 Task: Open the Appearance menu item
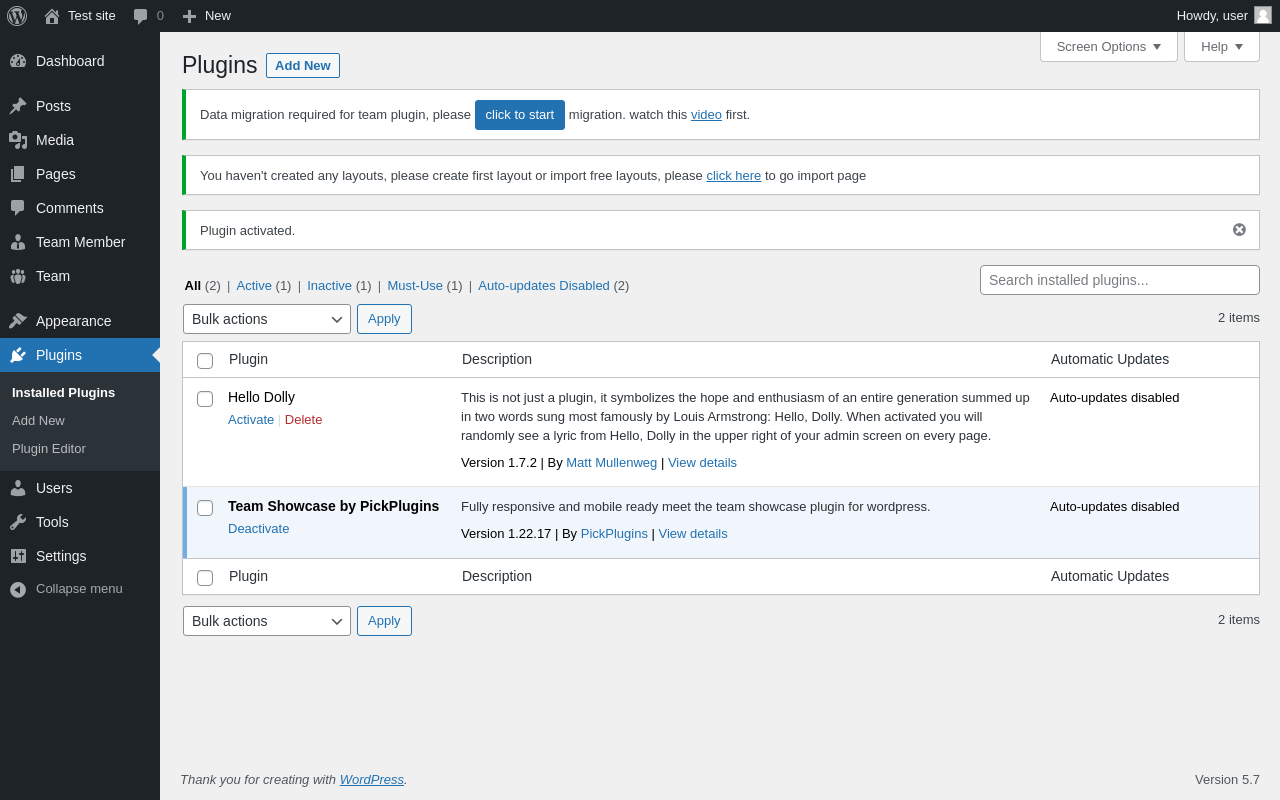[80, 321]
